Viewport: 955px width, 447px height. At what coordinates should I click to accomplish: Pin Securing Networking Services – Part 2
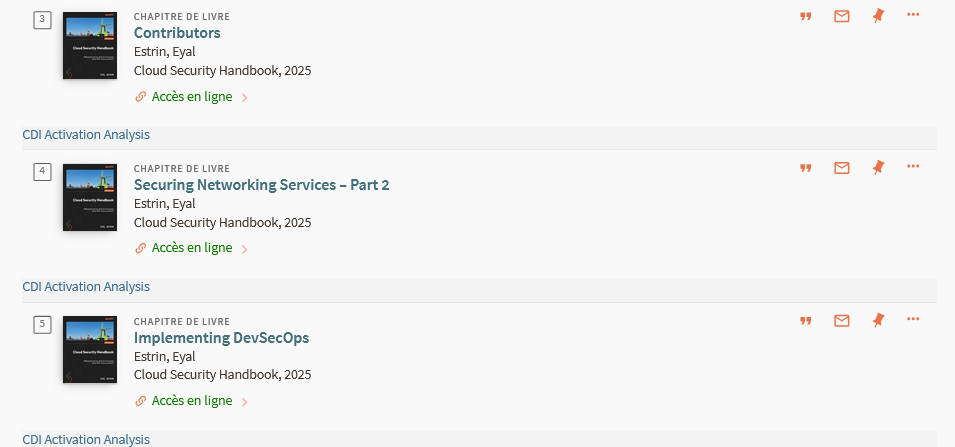tap(878, 167)
